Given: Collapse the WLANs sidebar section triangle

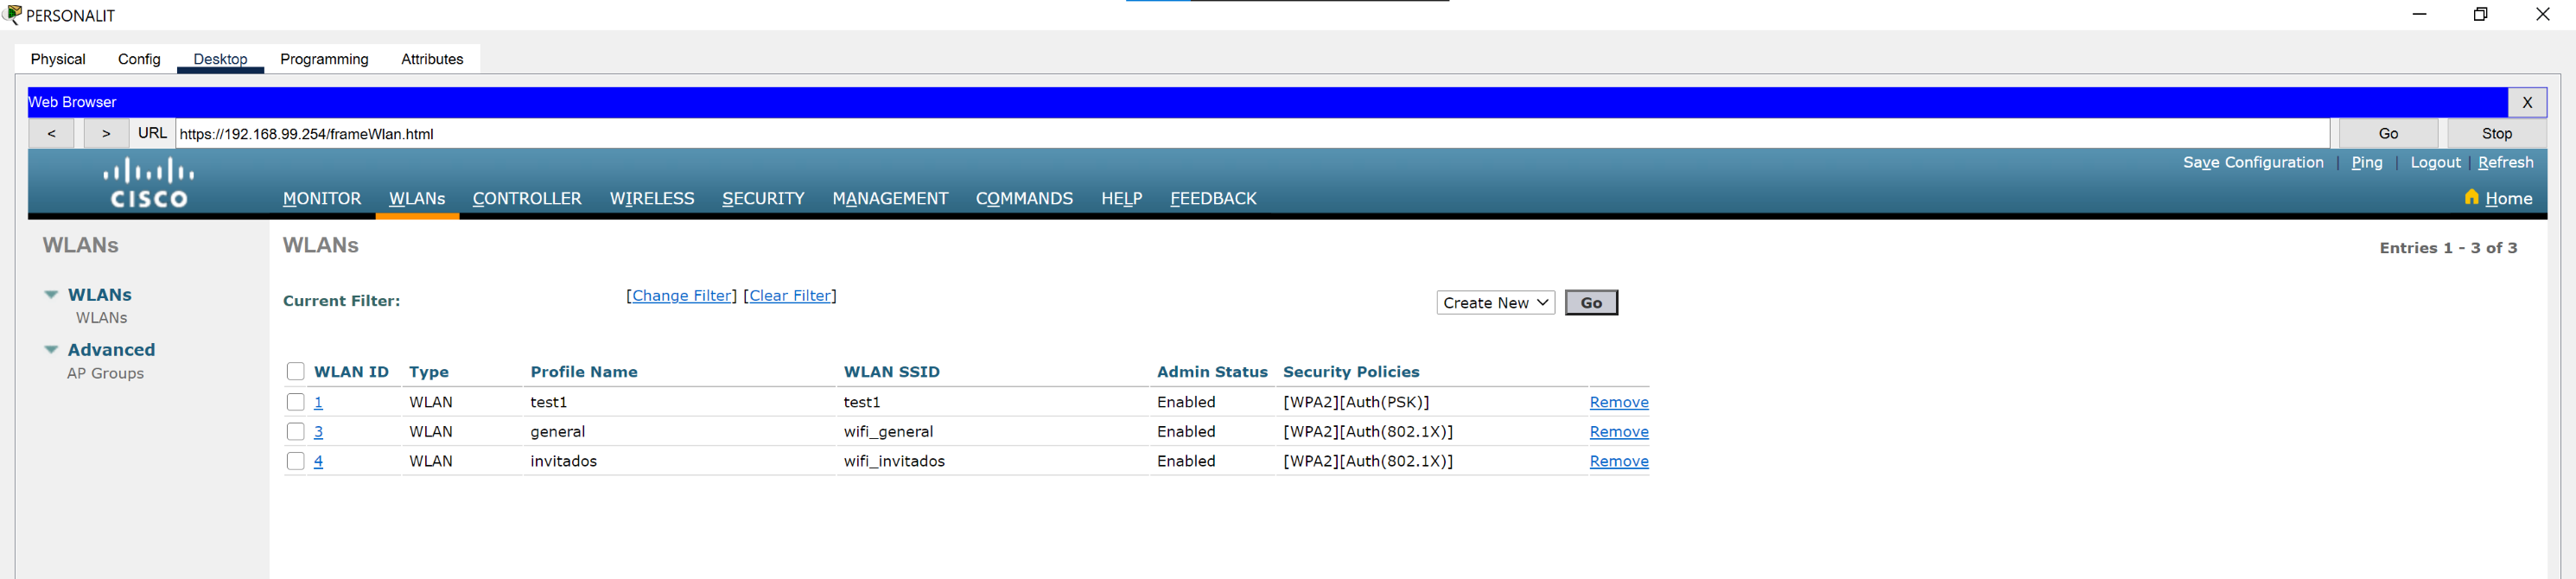Looking at the screenshot, I should [x=51, y=295].
